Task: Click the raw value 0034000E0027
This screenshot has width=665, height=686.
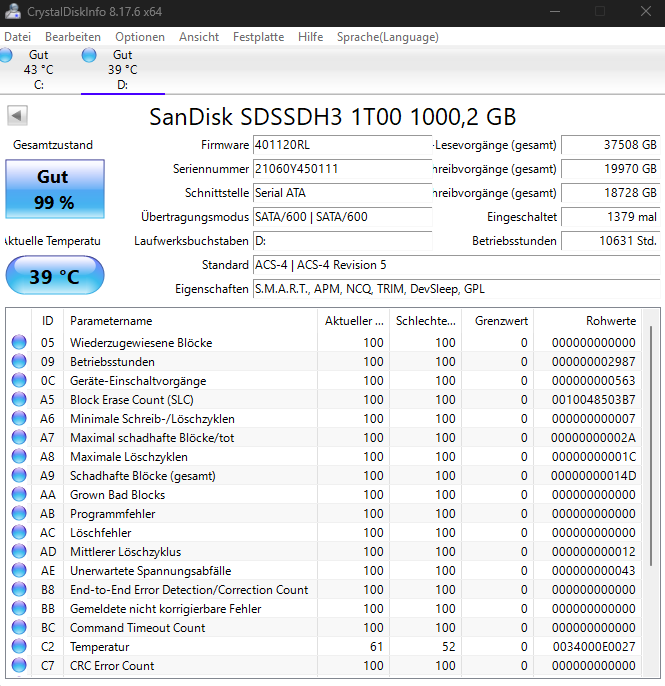Action: 594,647
